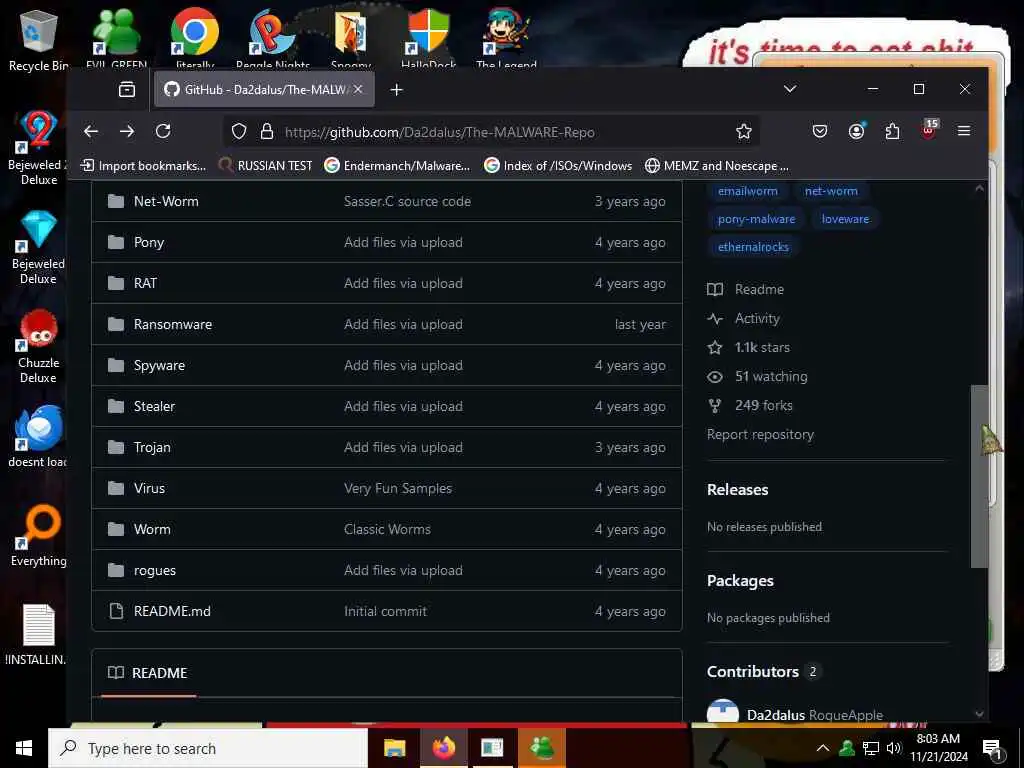Screen dimensions: 1024x768
Task: Click the pony-malware topic tag
Action: pyautogui.click(x=756, y=219)
